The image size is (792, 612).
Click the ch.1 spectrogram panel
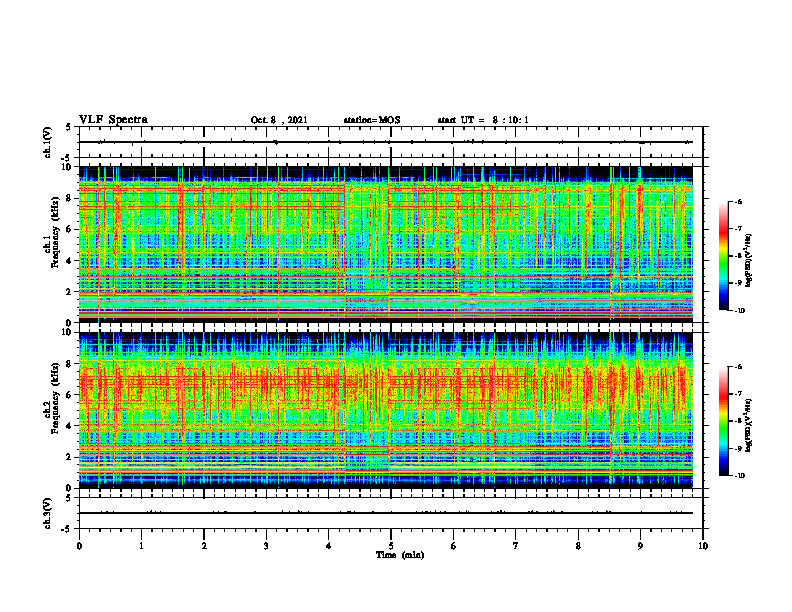click(385, 244)
